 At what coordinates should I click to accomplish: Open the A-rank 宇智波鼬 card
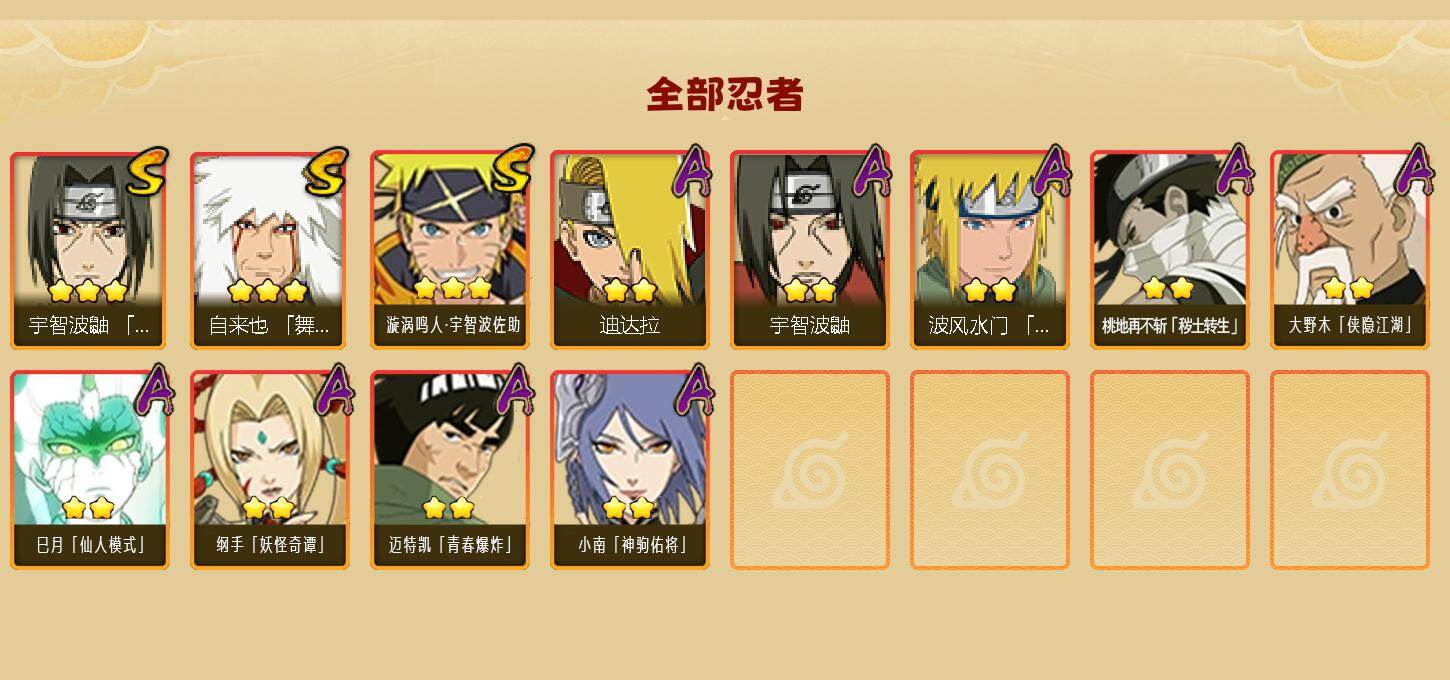tap(809, 250)
